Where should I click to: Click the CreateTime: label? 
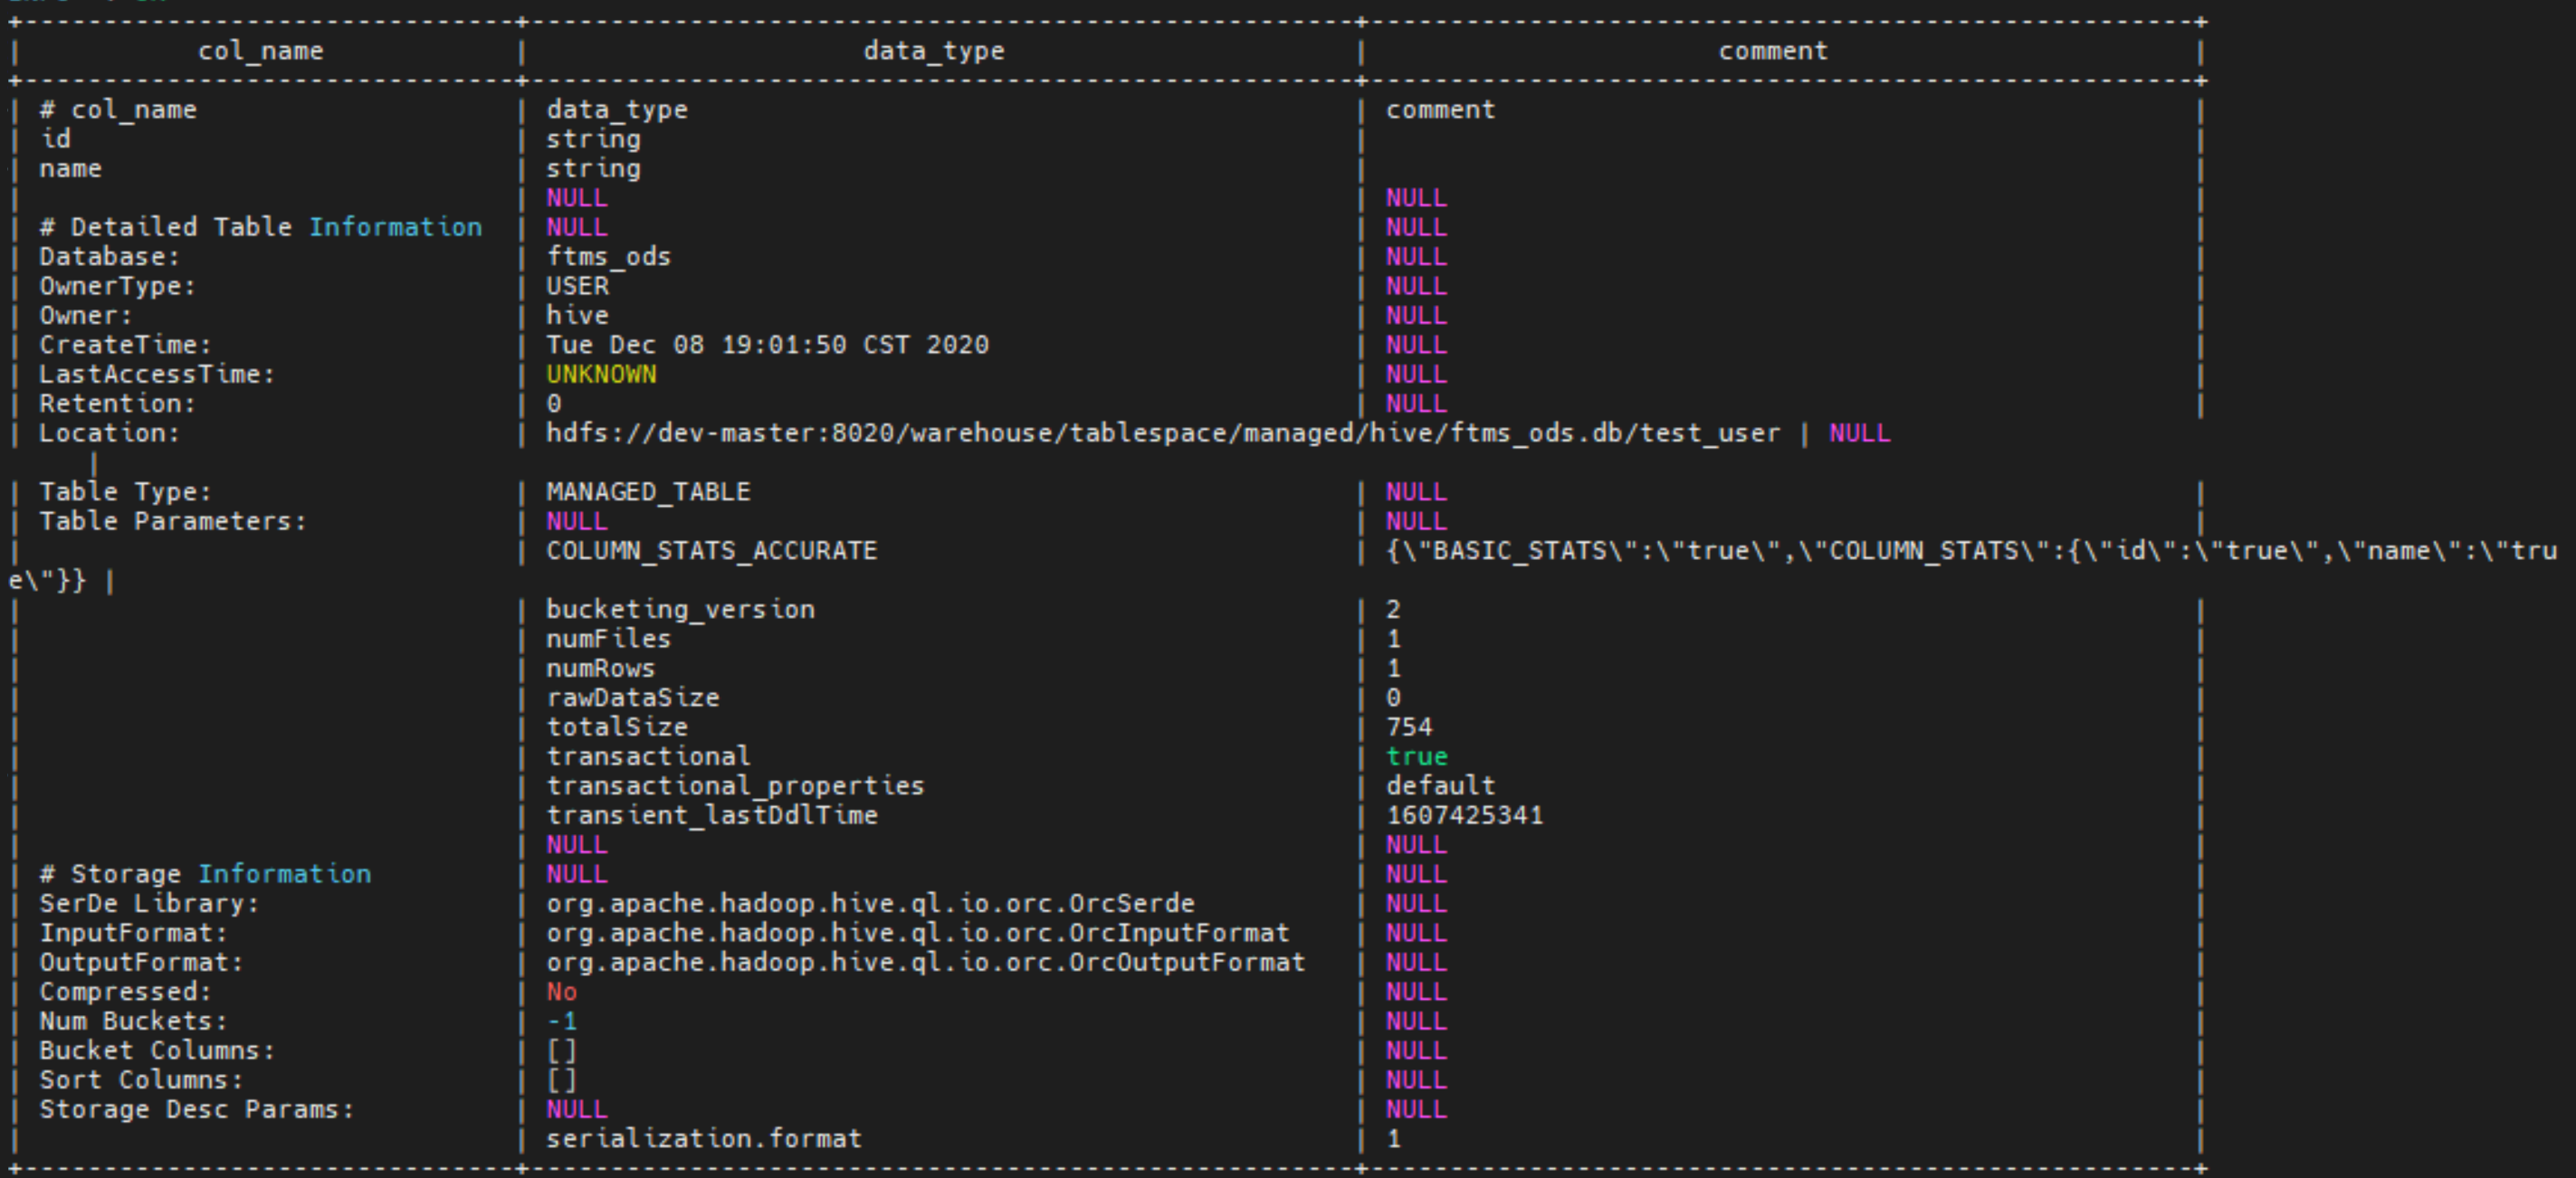tap(125, 345)
